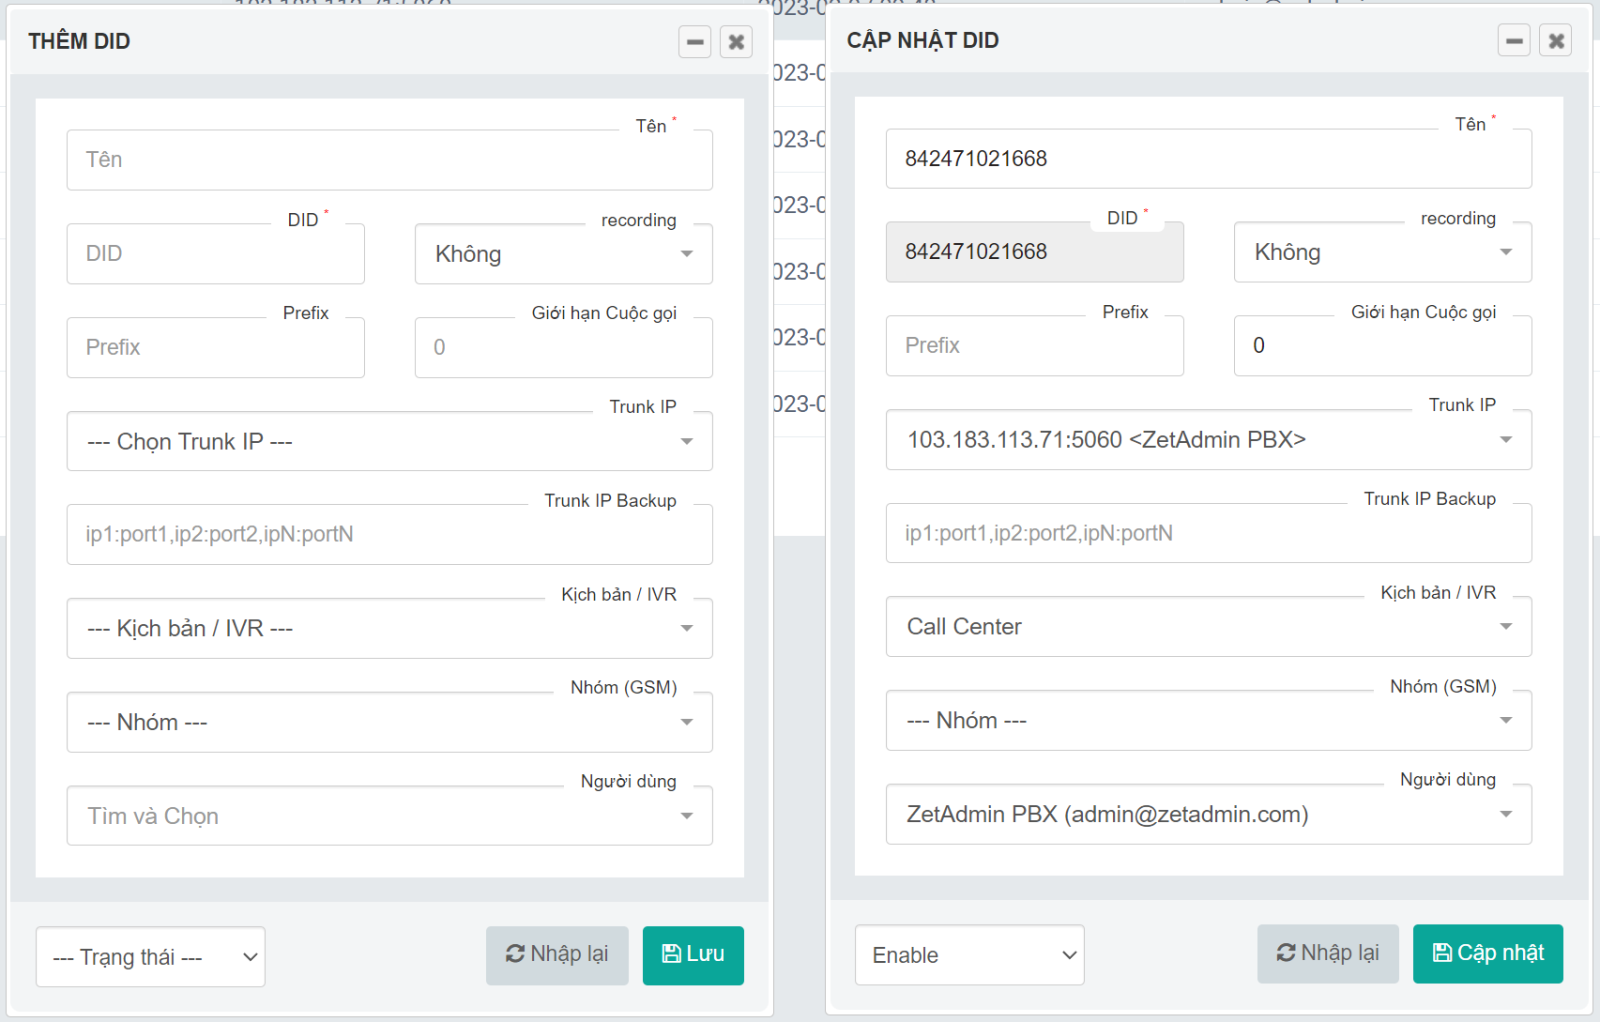Open the Trạng thái status dropdown
This screenshot has width=1600, height=1022.
pyautogui.click(x=151, y=957)
